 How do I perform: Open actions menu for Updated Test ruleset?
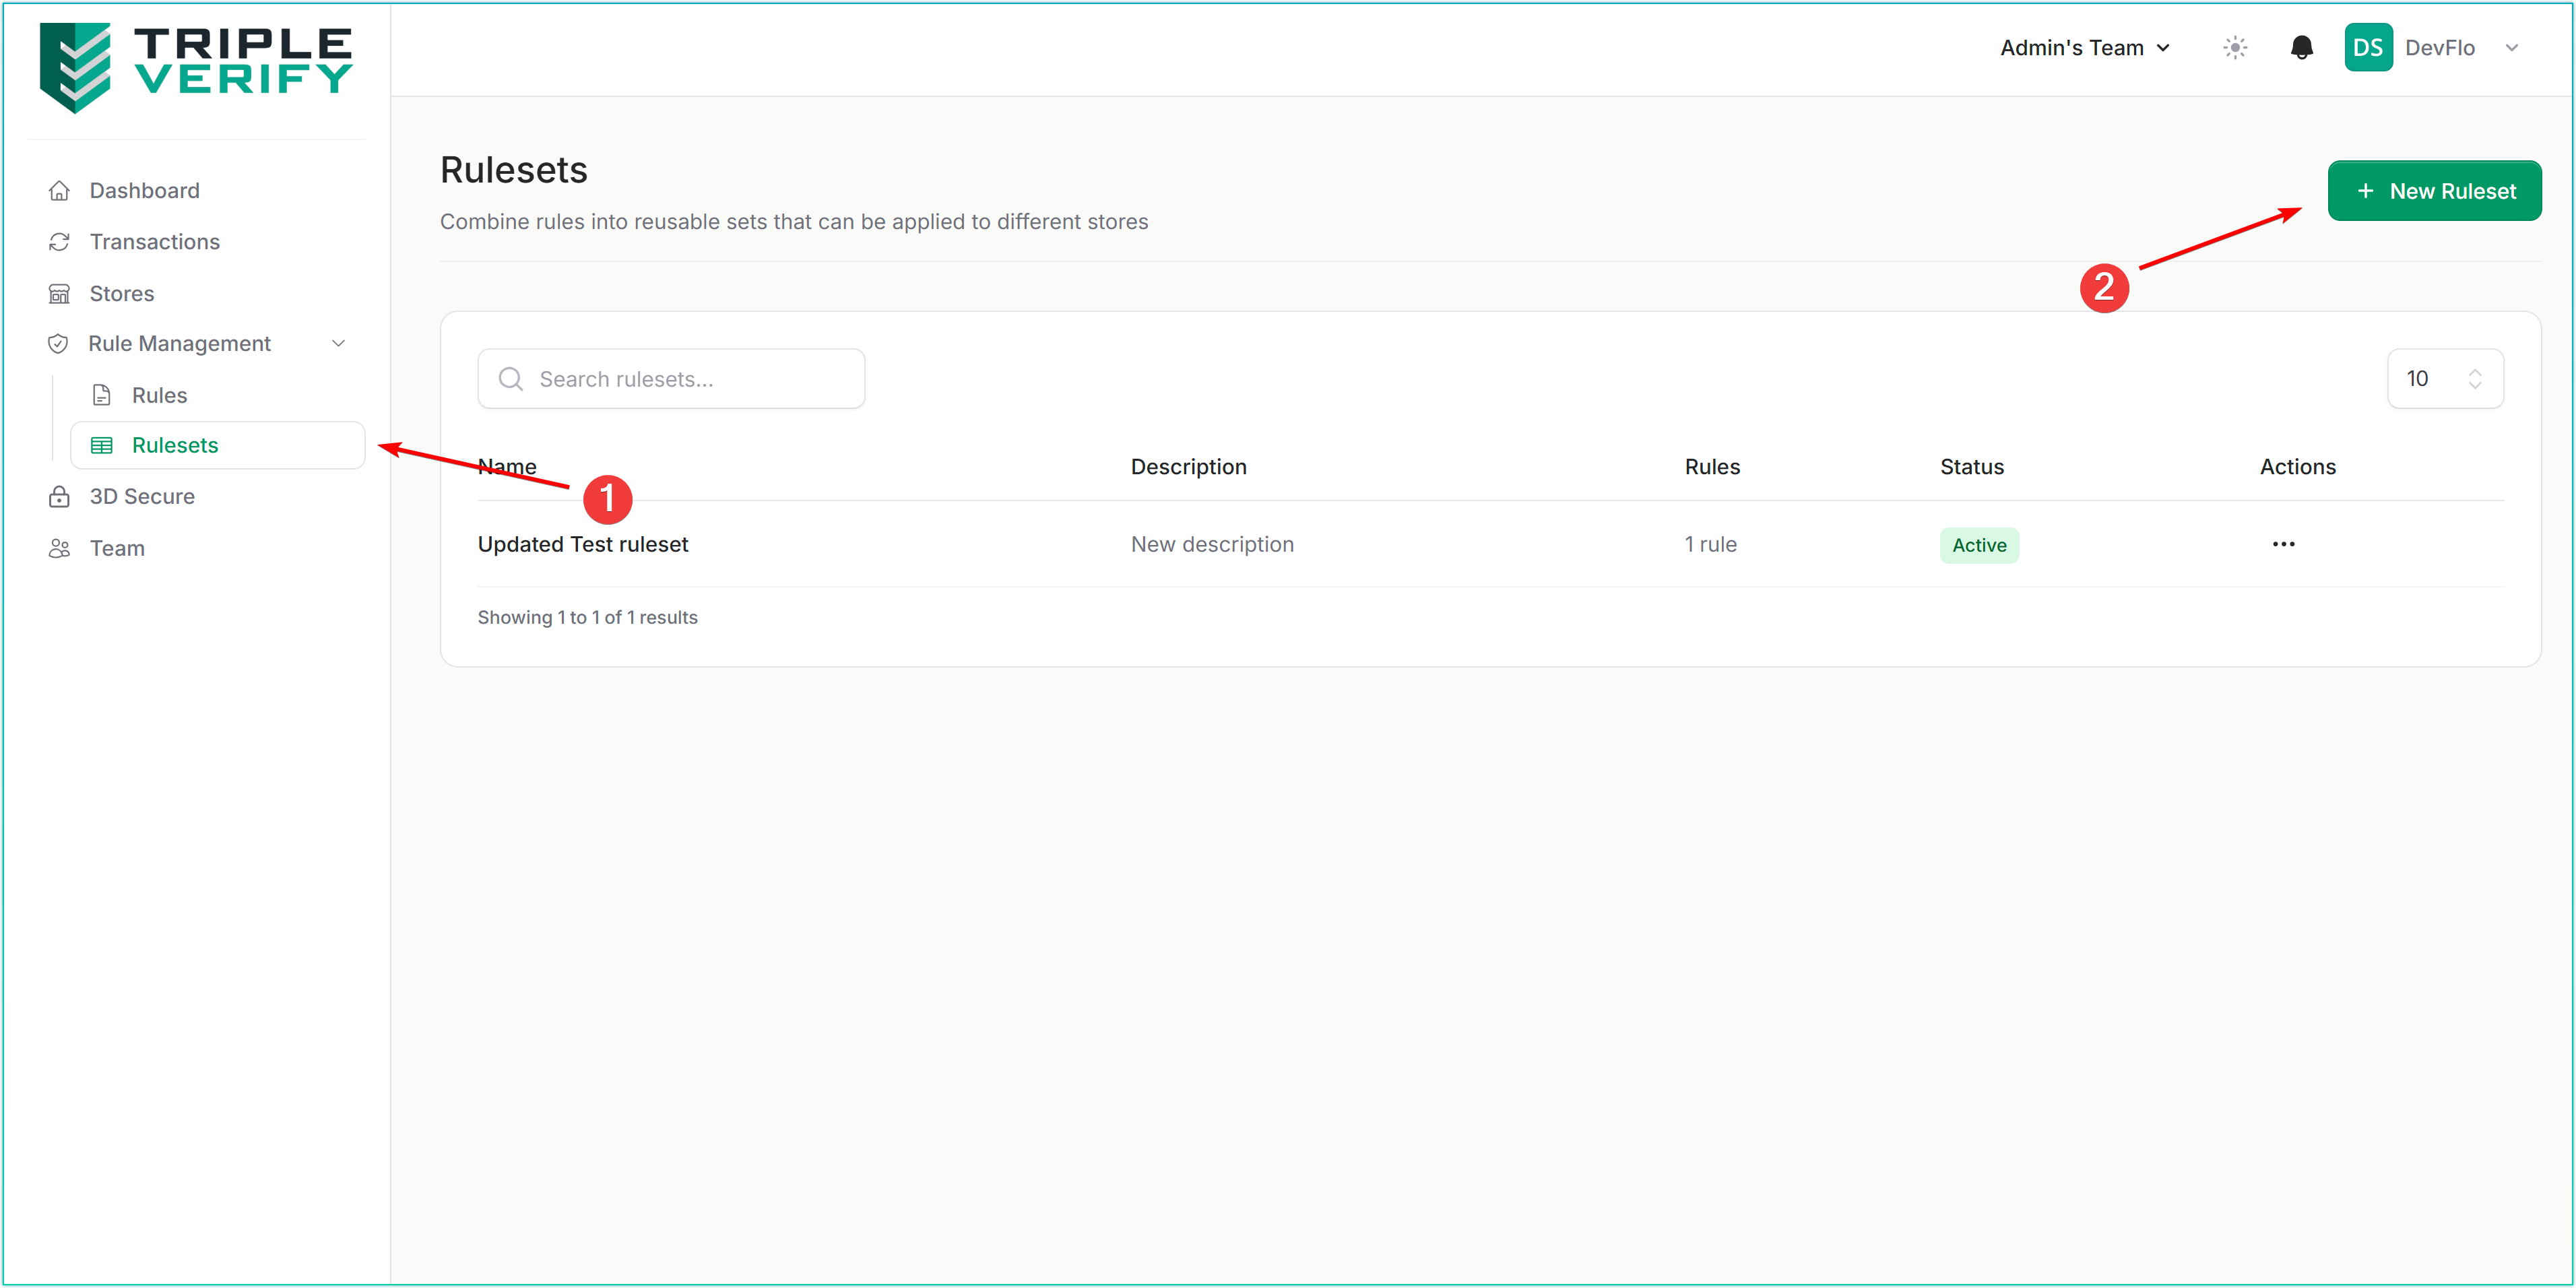coord(2283,545)
